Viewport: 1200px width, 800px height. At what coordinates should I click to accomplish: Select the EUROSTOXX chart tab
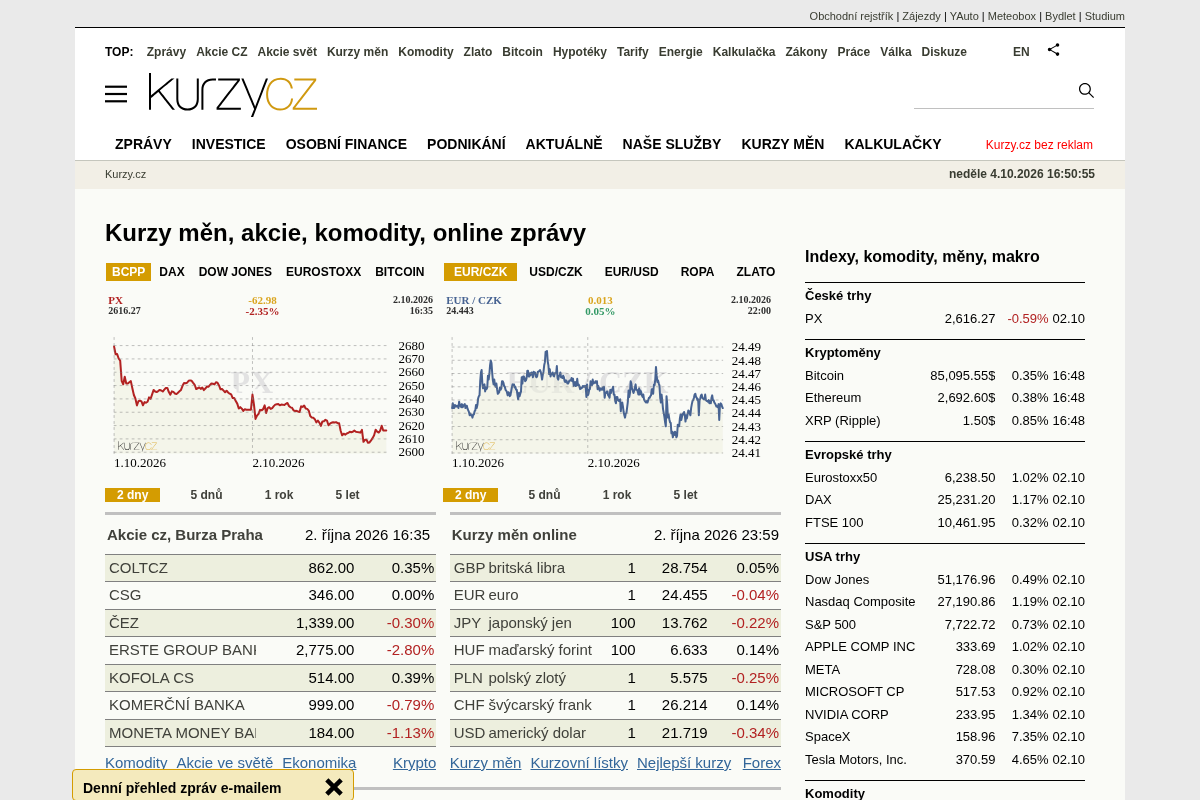point(323,272)
